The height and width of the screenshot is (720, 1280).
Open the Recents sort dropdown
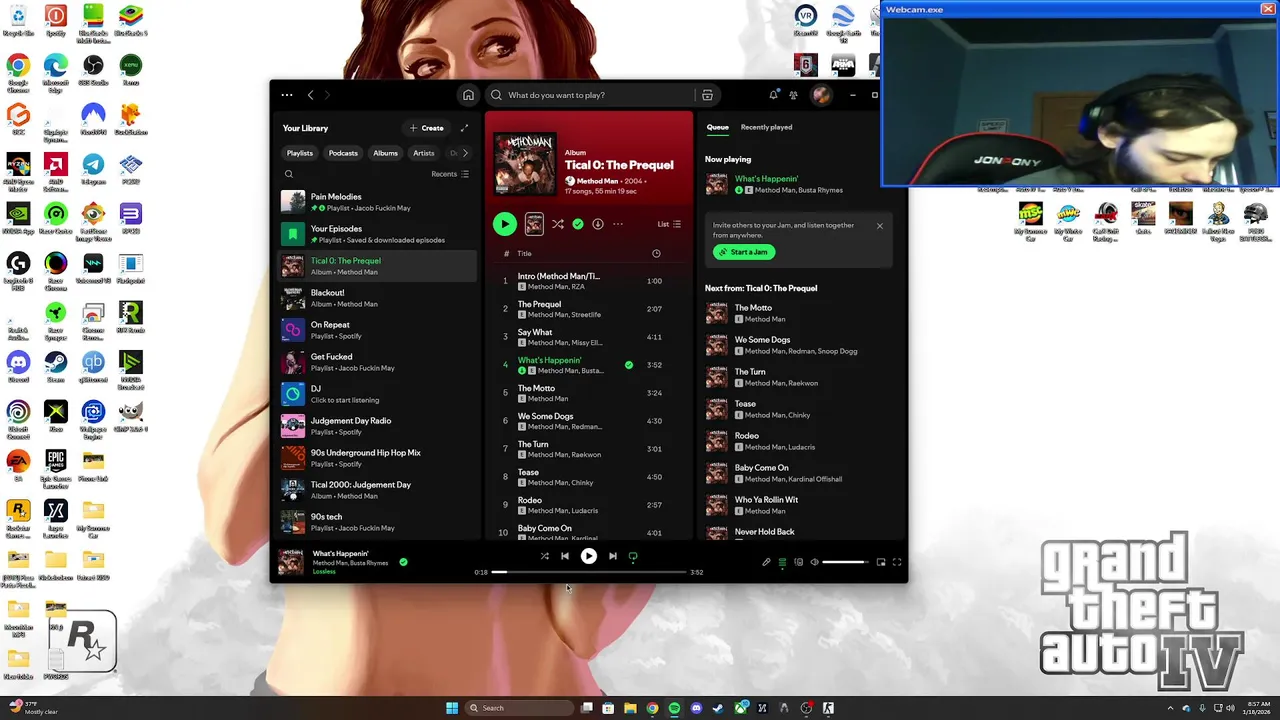[x=450, y=174]
